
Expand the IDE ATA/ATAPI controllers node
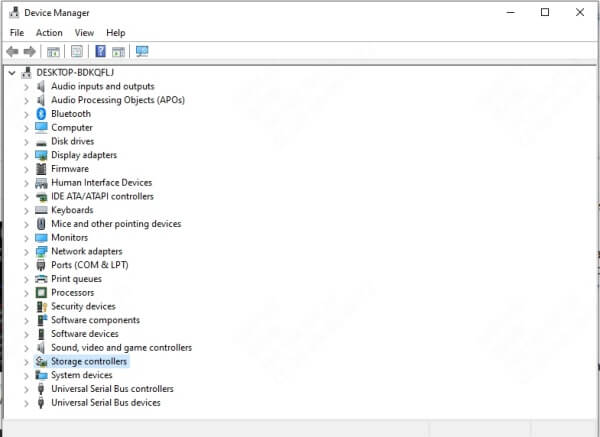[x=26, y=197]
